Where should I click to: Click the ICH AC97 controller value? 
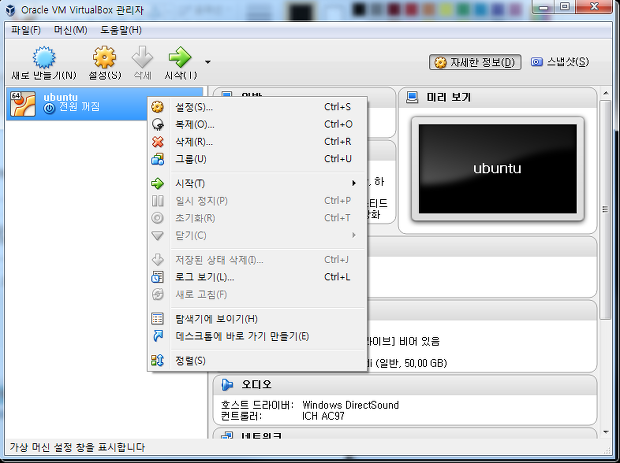point(323,416)
